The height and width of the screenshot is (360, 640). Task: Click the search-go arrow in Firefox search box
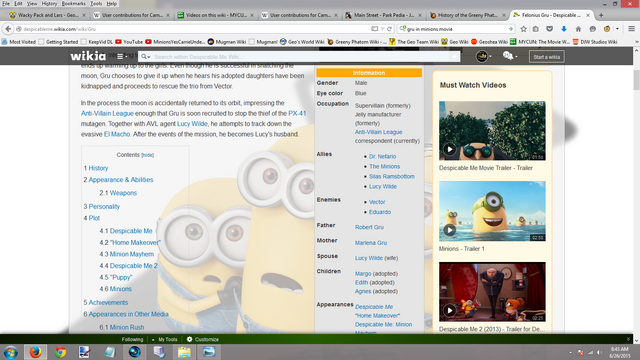[x=510, y=29]
